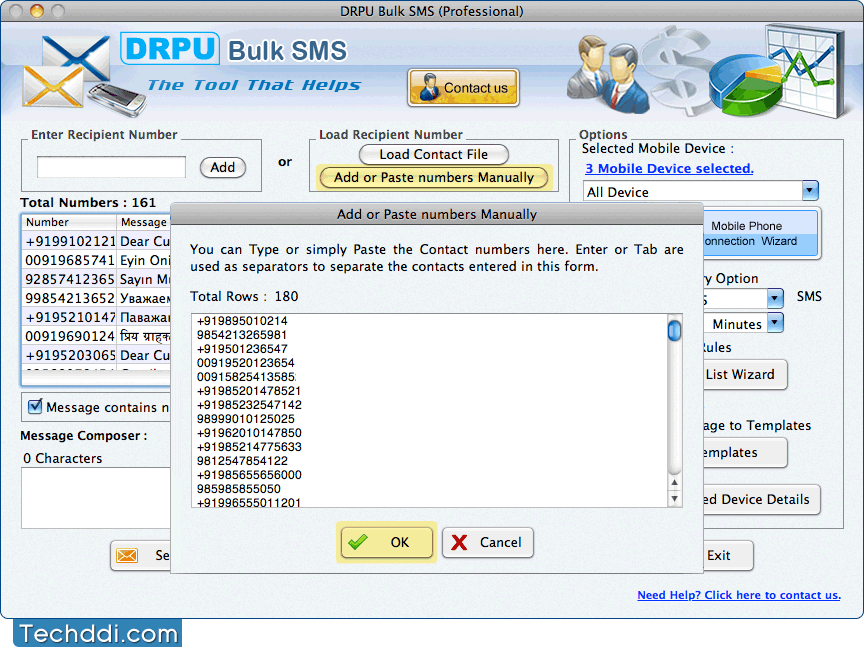This screenshot has height=647, width=864.
Task: Click the businessmen graphic in header
Action: click(606, 73)
